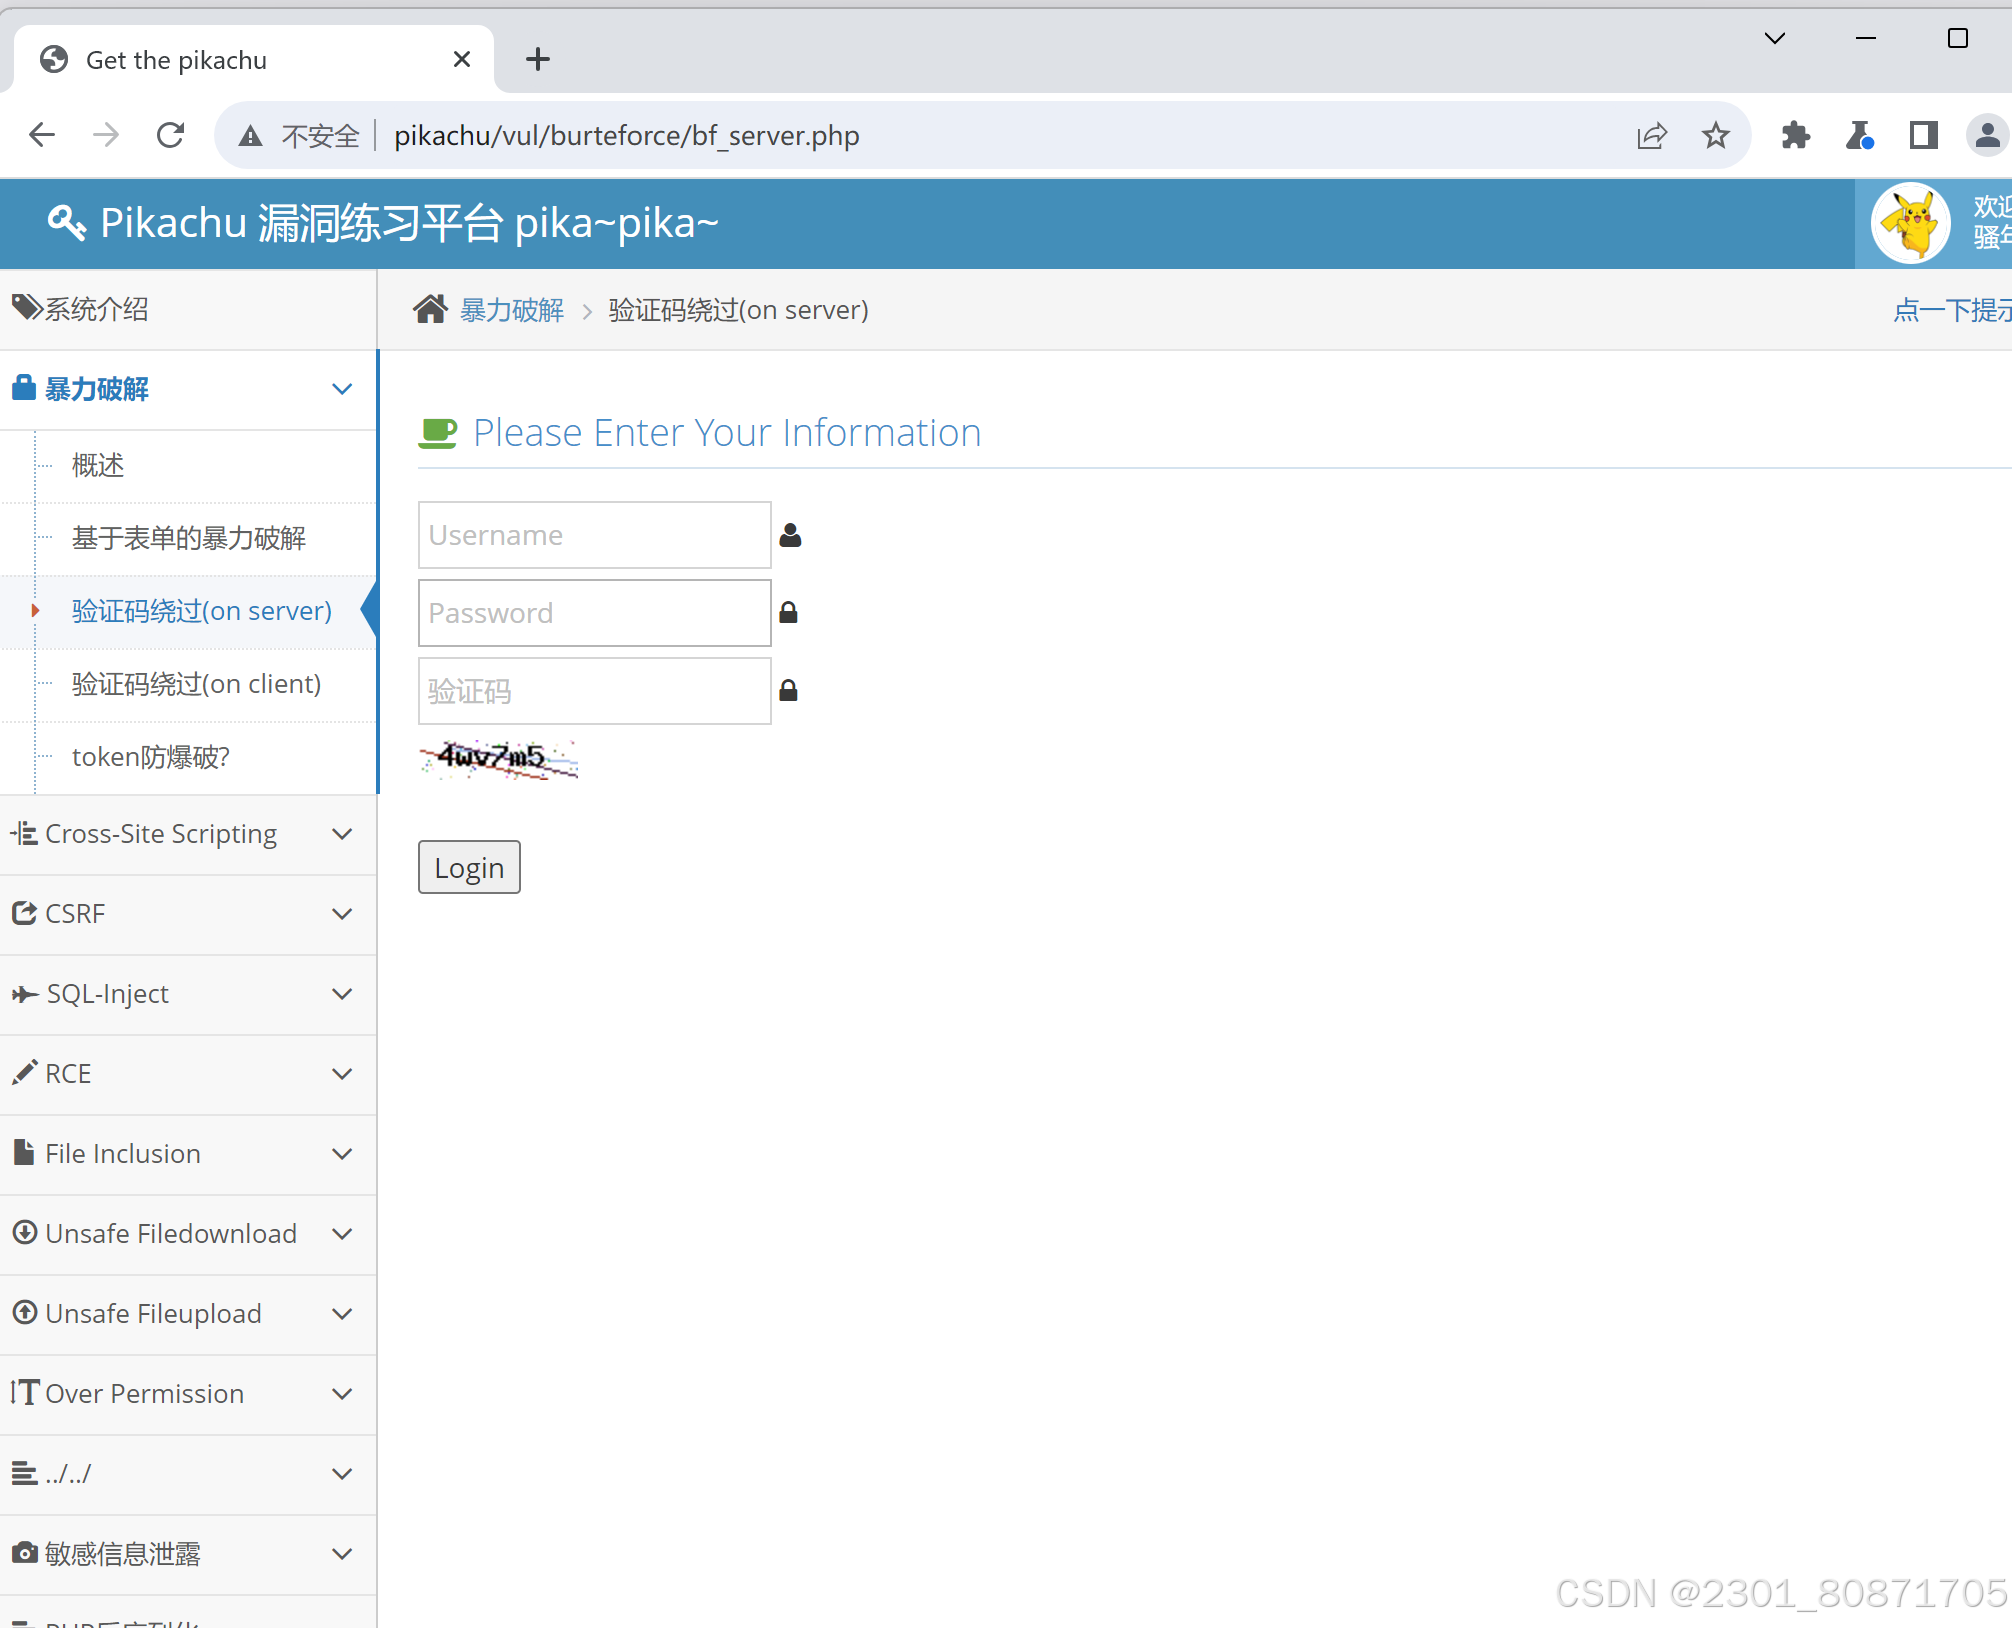Screen dimensions: 2012x1628
Task: Click the home icon in breadcrumb
Action: [430, 310]
